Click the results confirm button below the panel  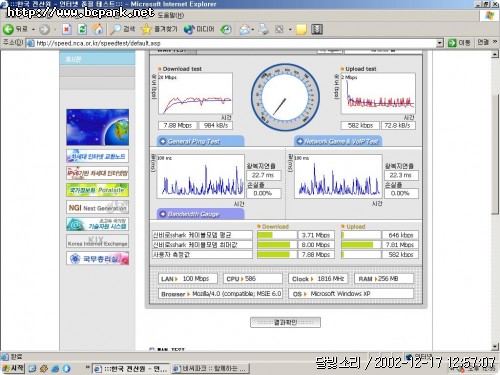click(x=285, y=322)
